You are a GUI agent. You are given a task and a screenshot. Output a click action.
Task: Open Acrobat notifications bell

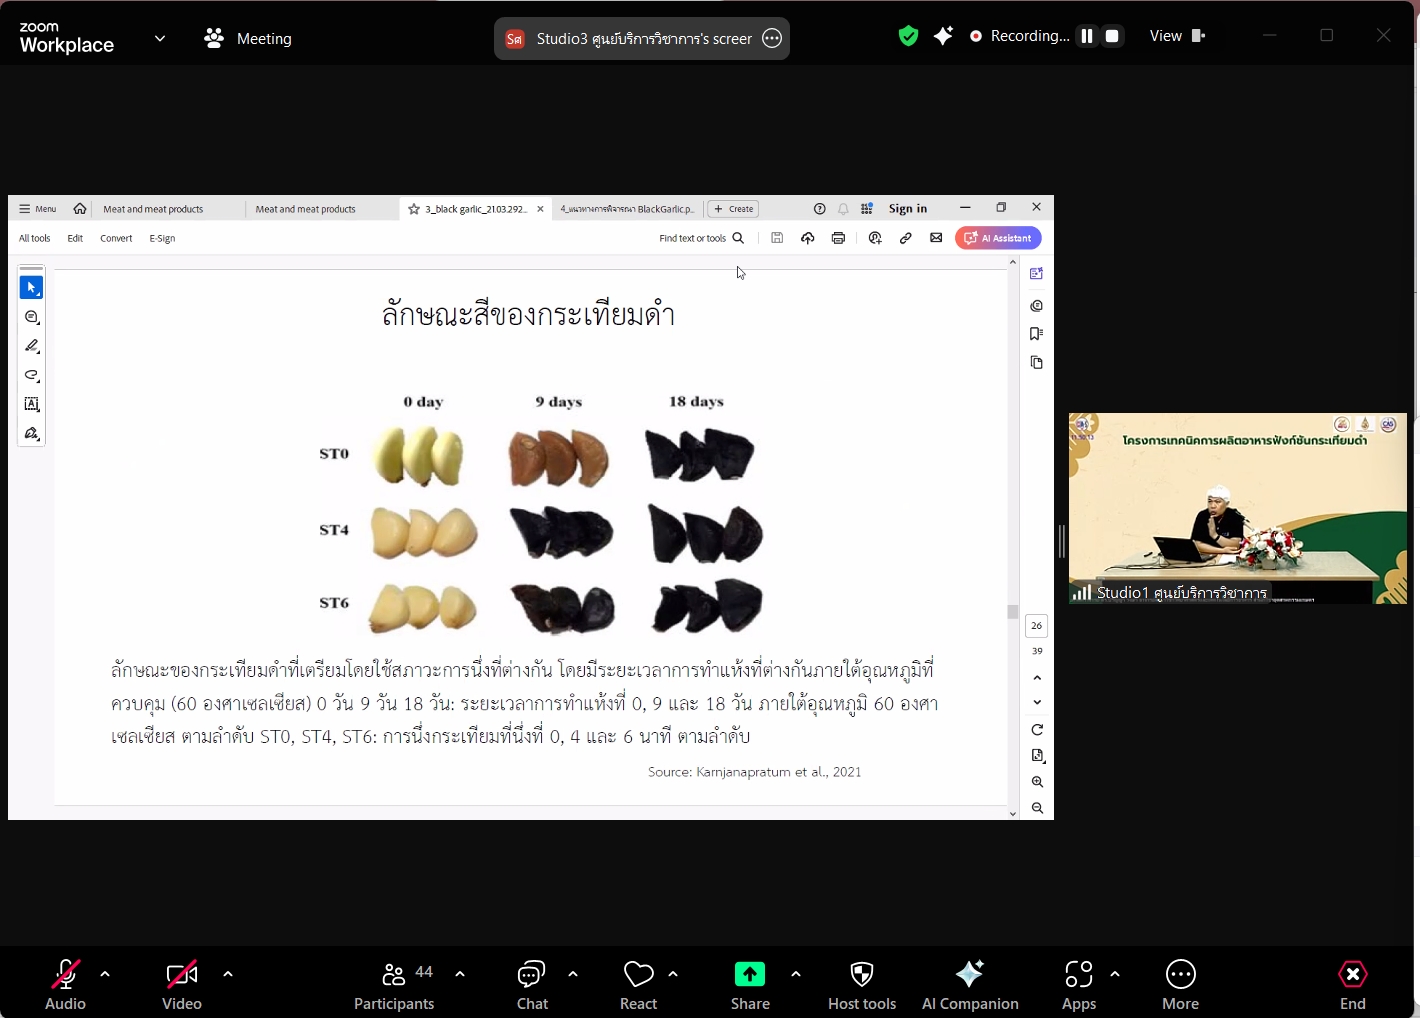pos(843,209)
